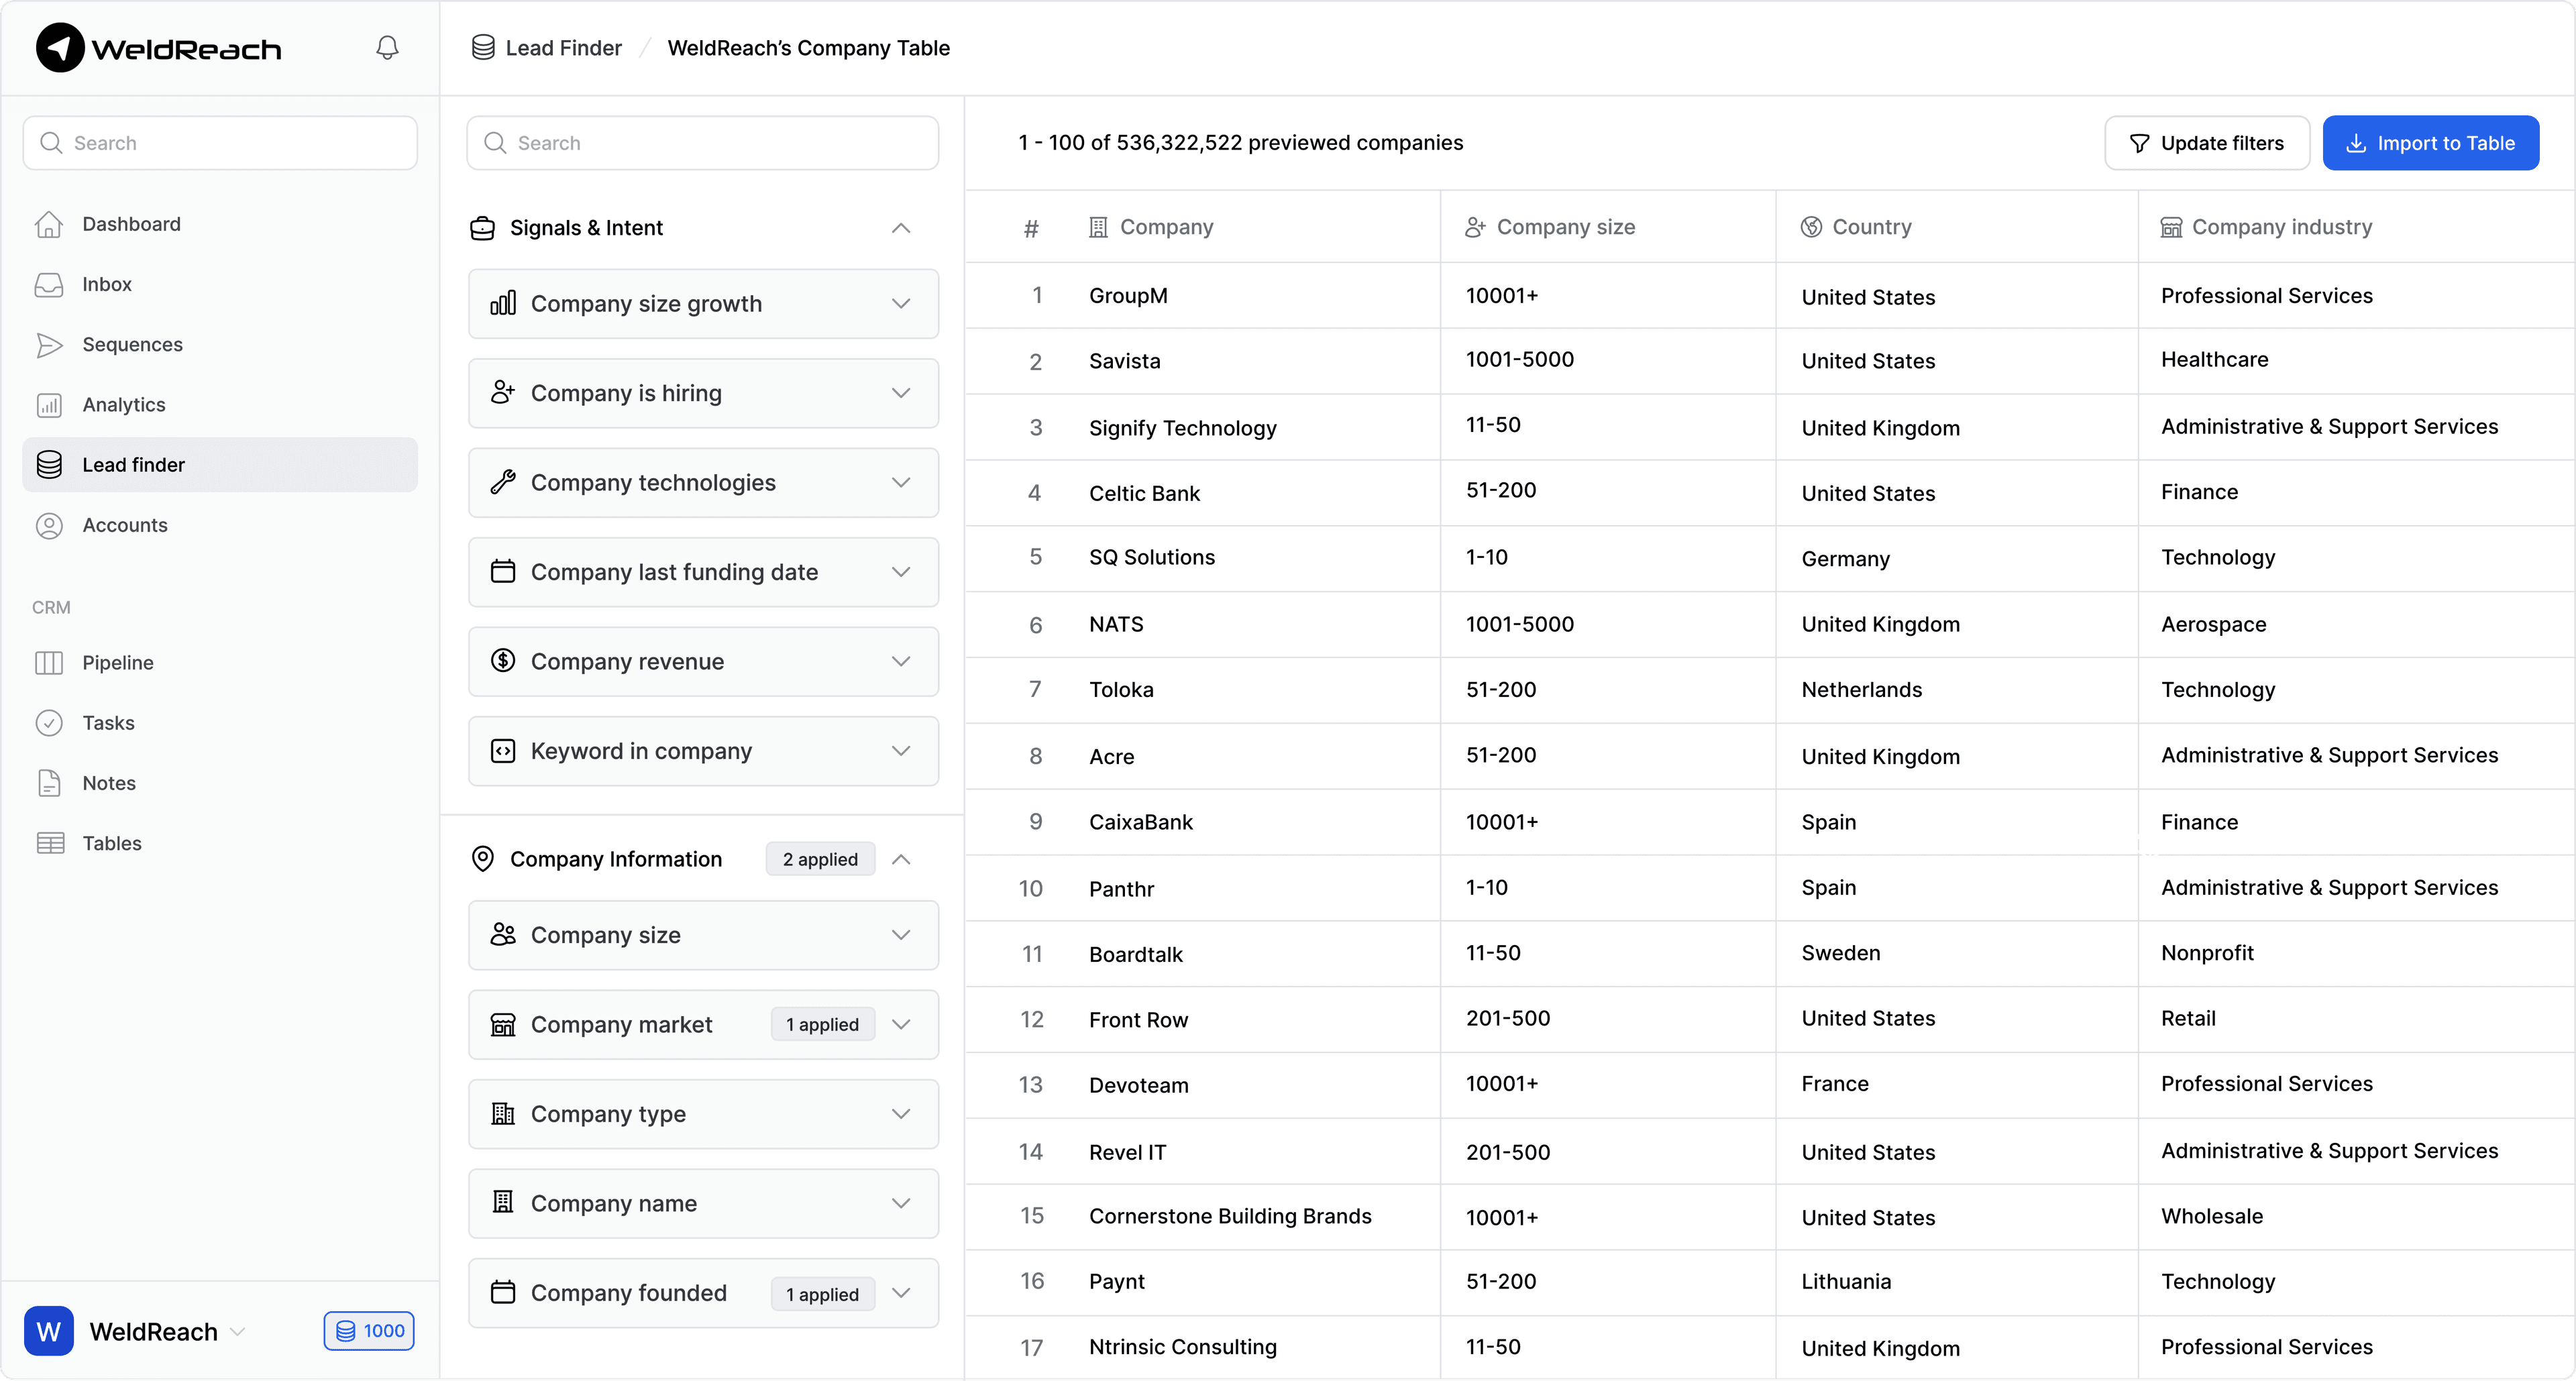This screenshot has height=1381, width=2576.
Task: Click the Notes document icon
Action: (49, 783)
